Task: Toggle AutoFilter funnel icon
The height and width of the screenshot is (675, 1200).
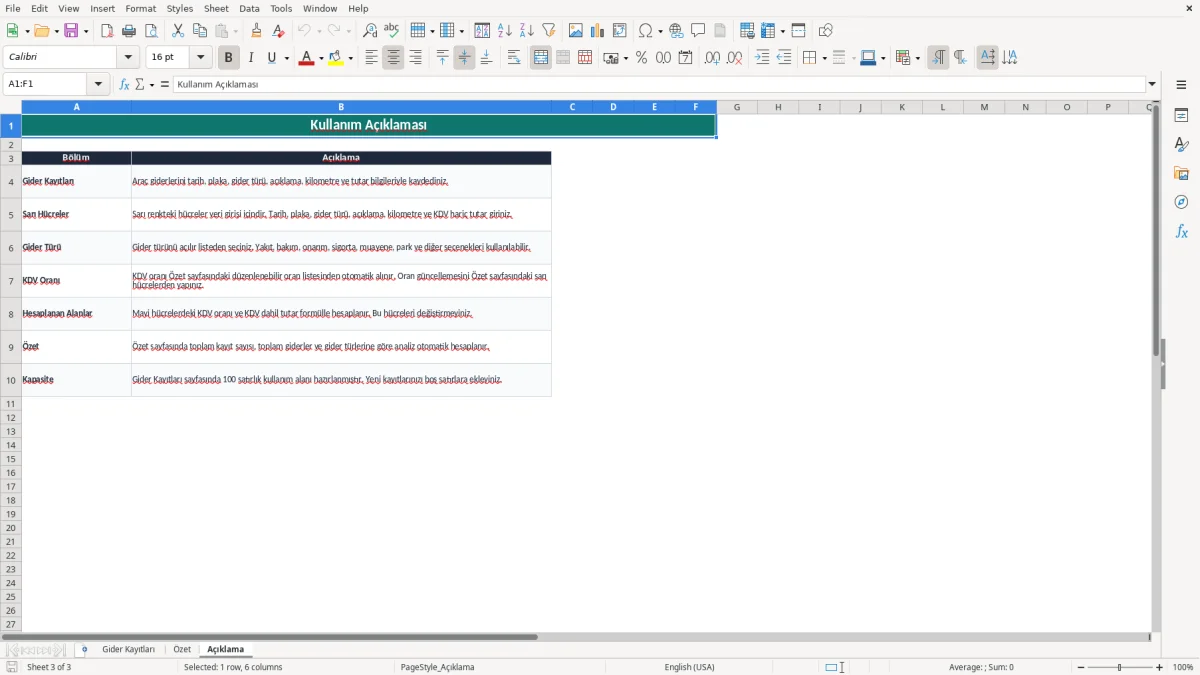Action: [x=549, y=31]
